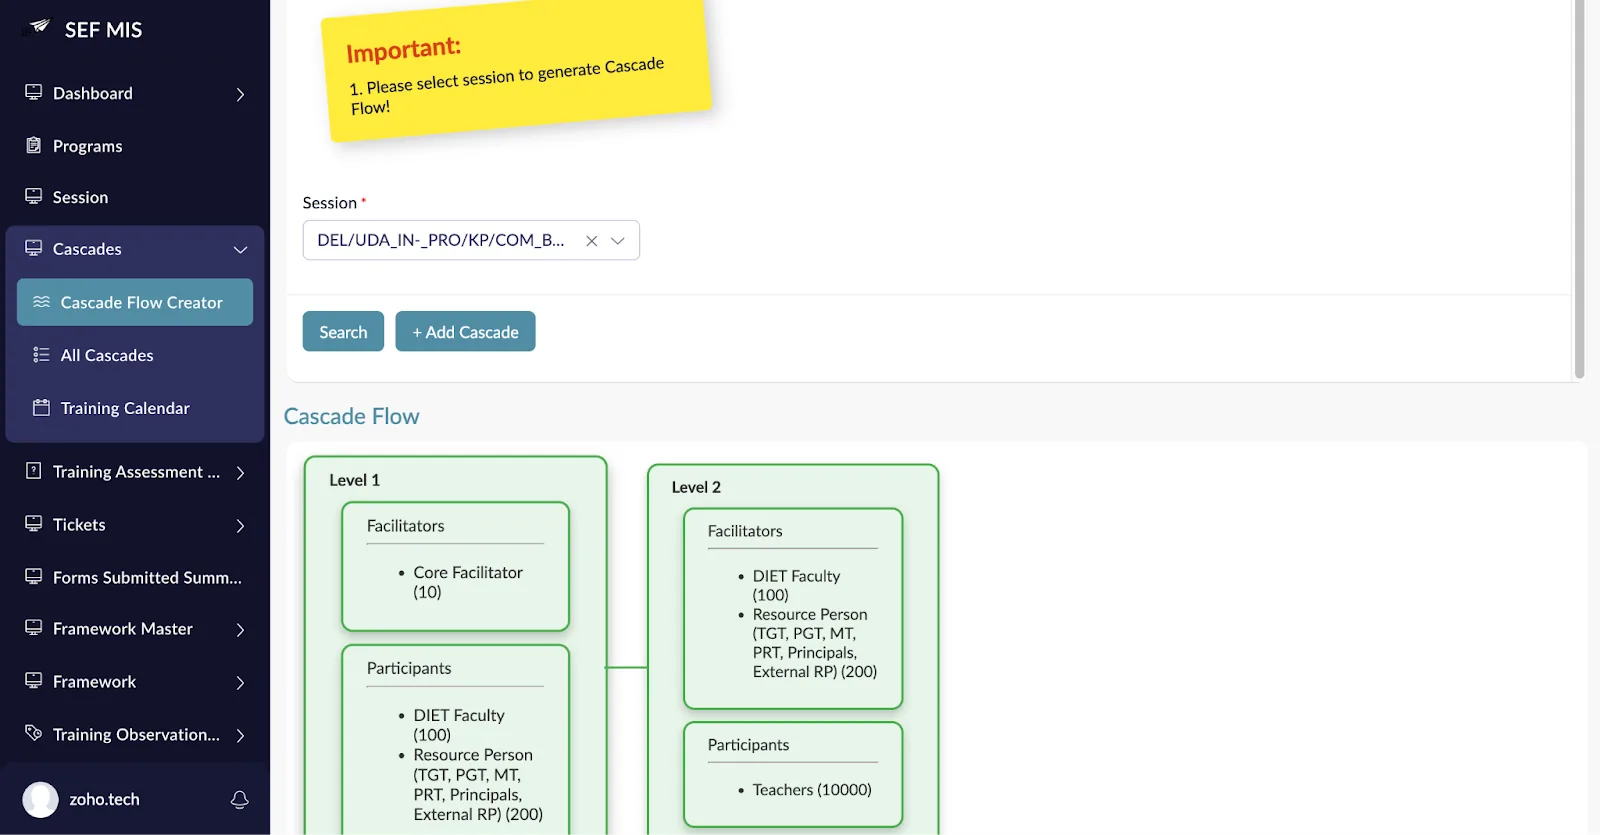Viewport: 1600px width, 835px height.
Task: Click the Session combo box field
Action: 471,240
